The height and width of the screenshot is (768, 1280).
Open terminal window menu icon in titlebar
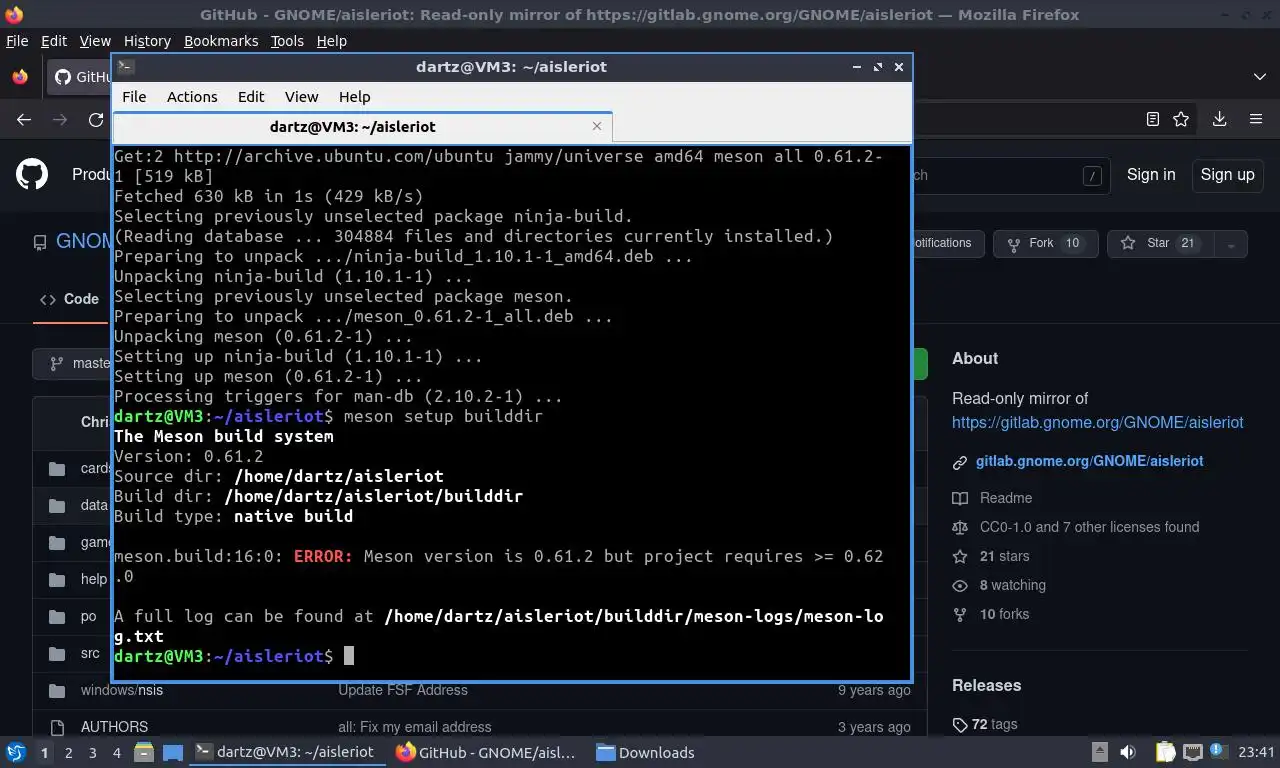point(125,67)
